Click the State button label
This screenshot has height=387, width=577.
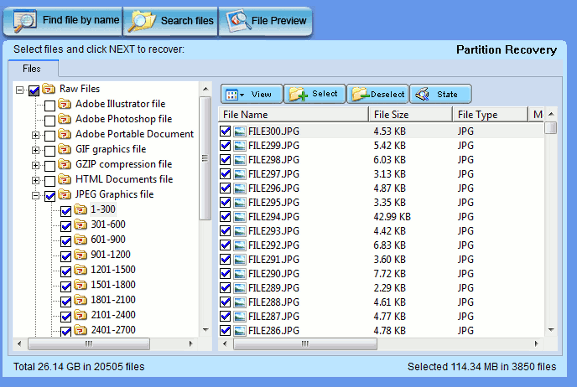coord(447,95)
